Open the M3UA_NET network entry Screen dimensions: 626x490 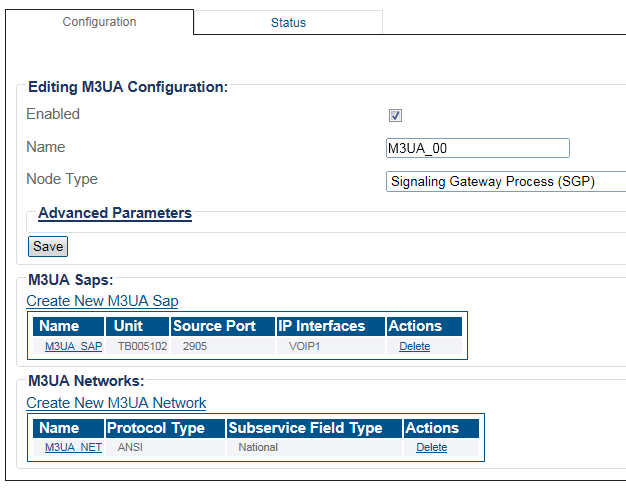pyautogui.click(x=73, y=447)
